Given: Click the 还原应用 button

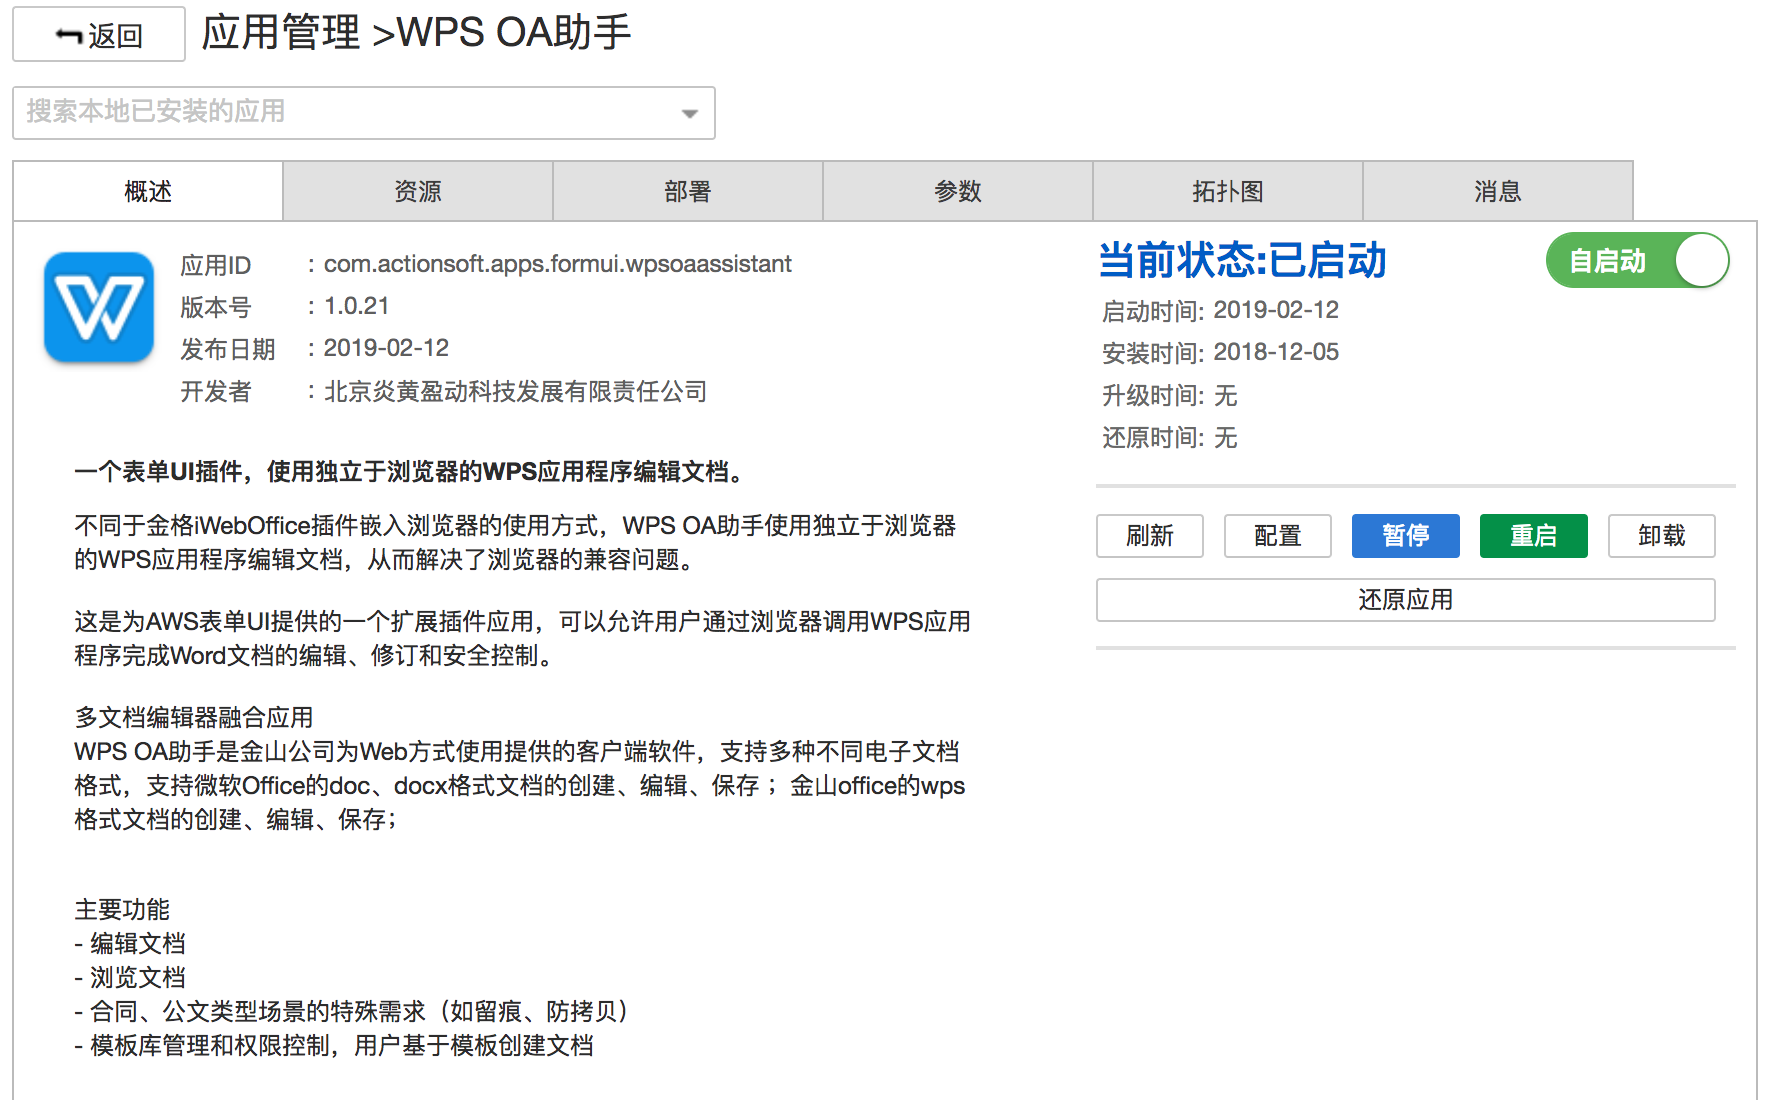Looking at the screenshot, I should click(x=1406, y=600).
